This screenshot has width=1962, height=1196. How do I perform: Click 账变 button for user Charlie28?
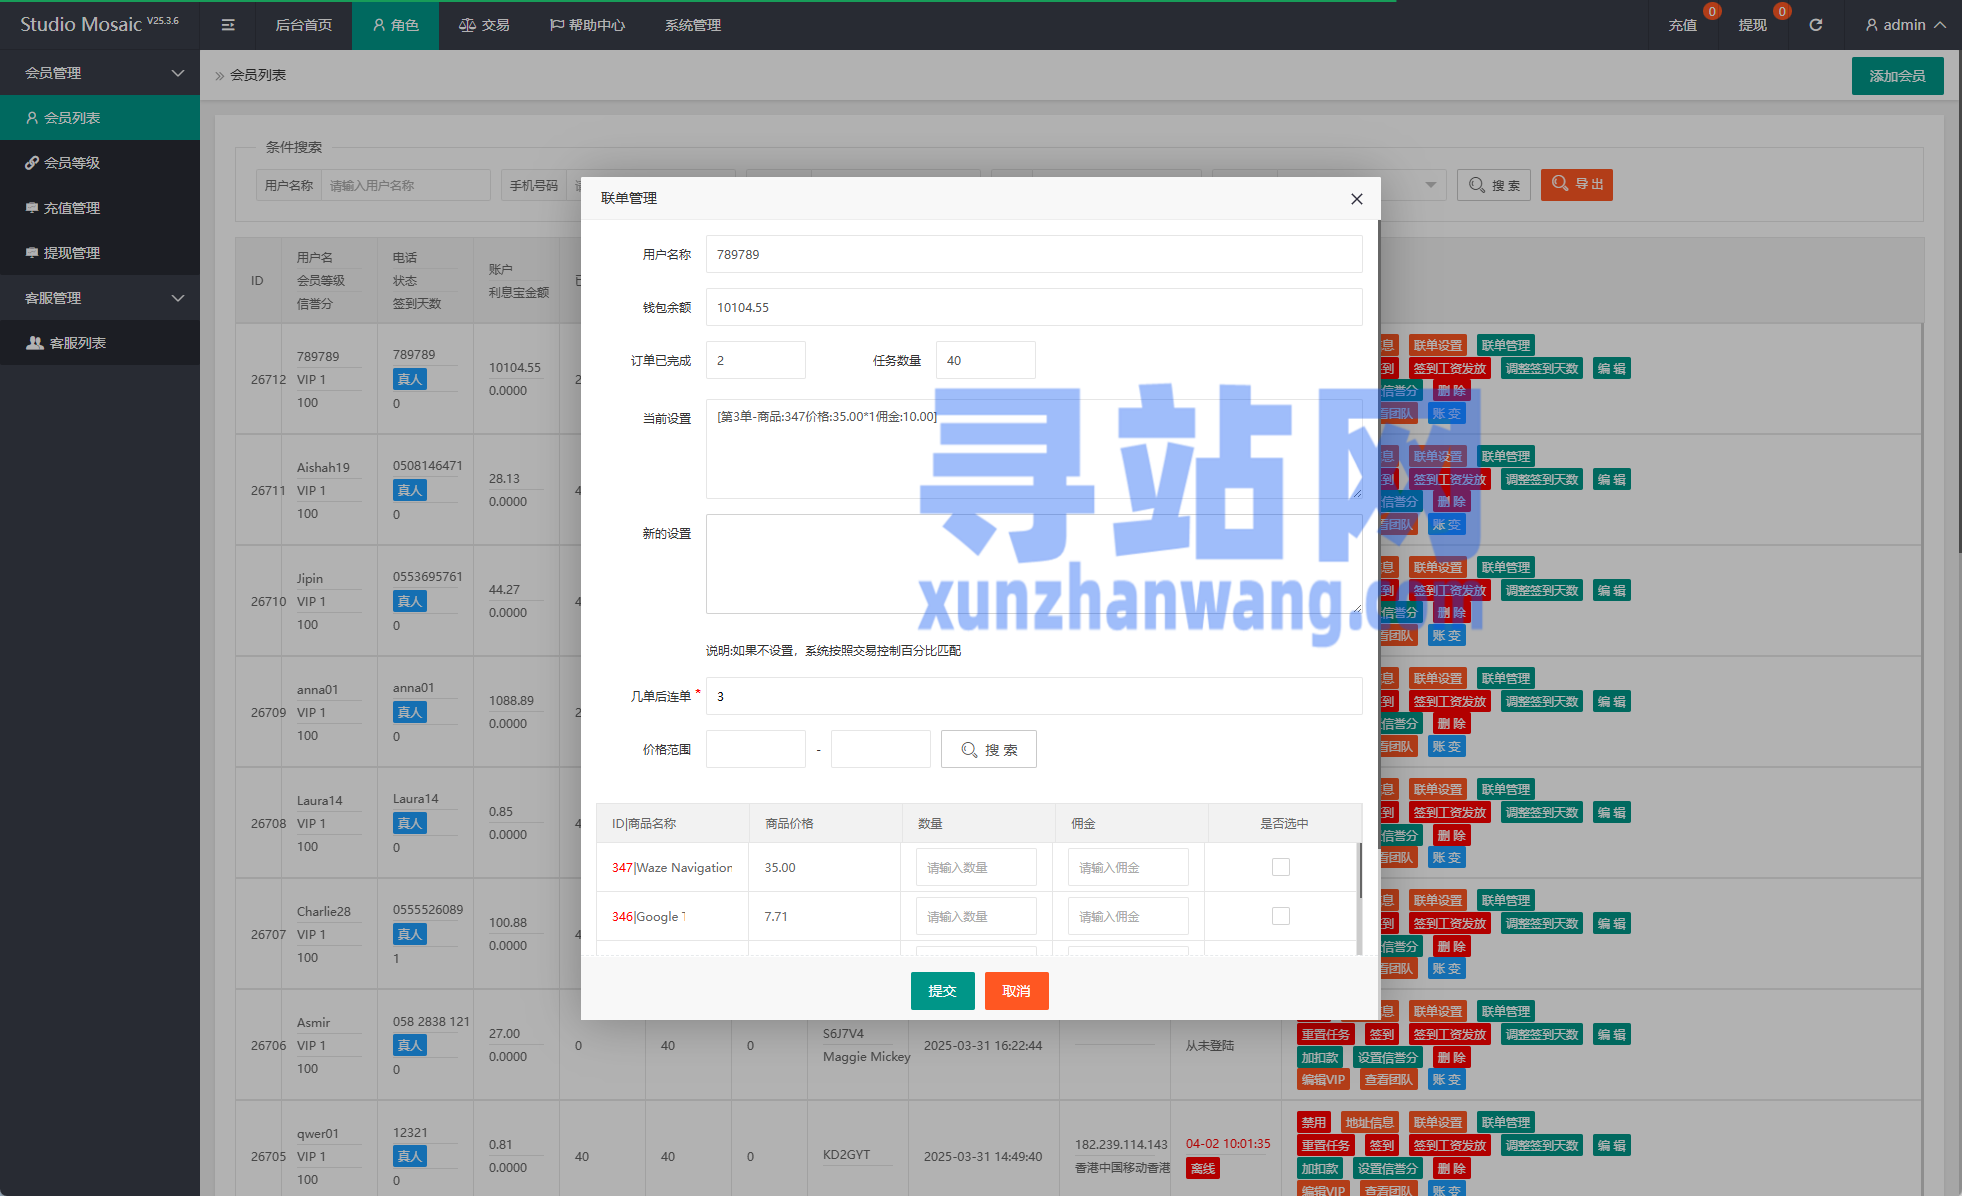tap(1446, 968)
